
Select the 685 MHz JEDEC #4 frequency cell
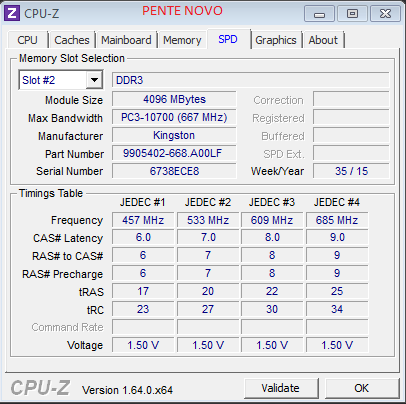337,220
